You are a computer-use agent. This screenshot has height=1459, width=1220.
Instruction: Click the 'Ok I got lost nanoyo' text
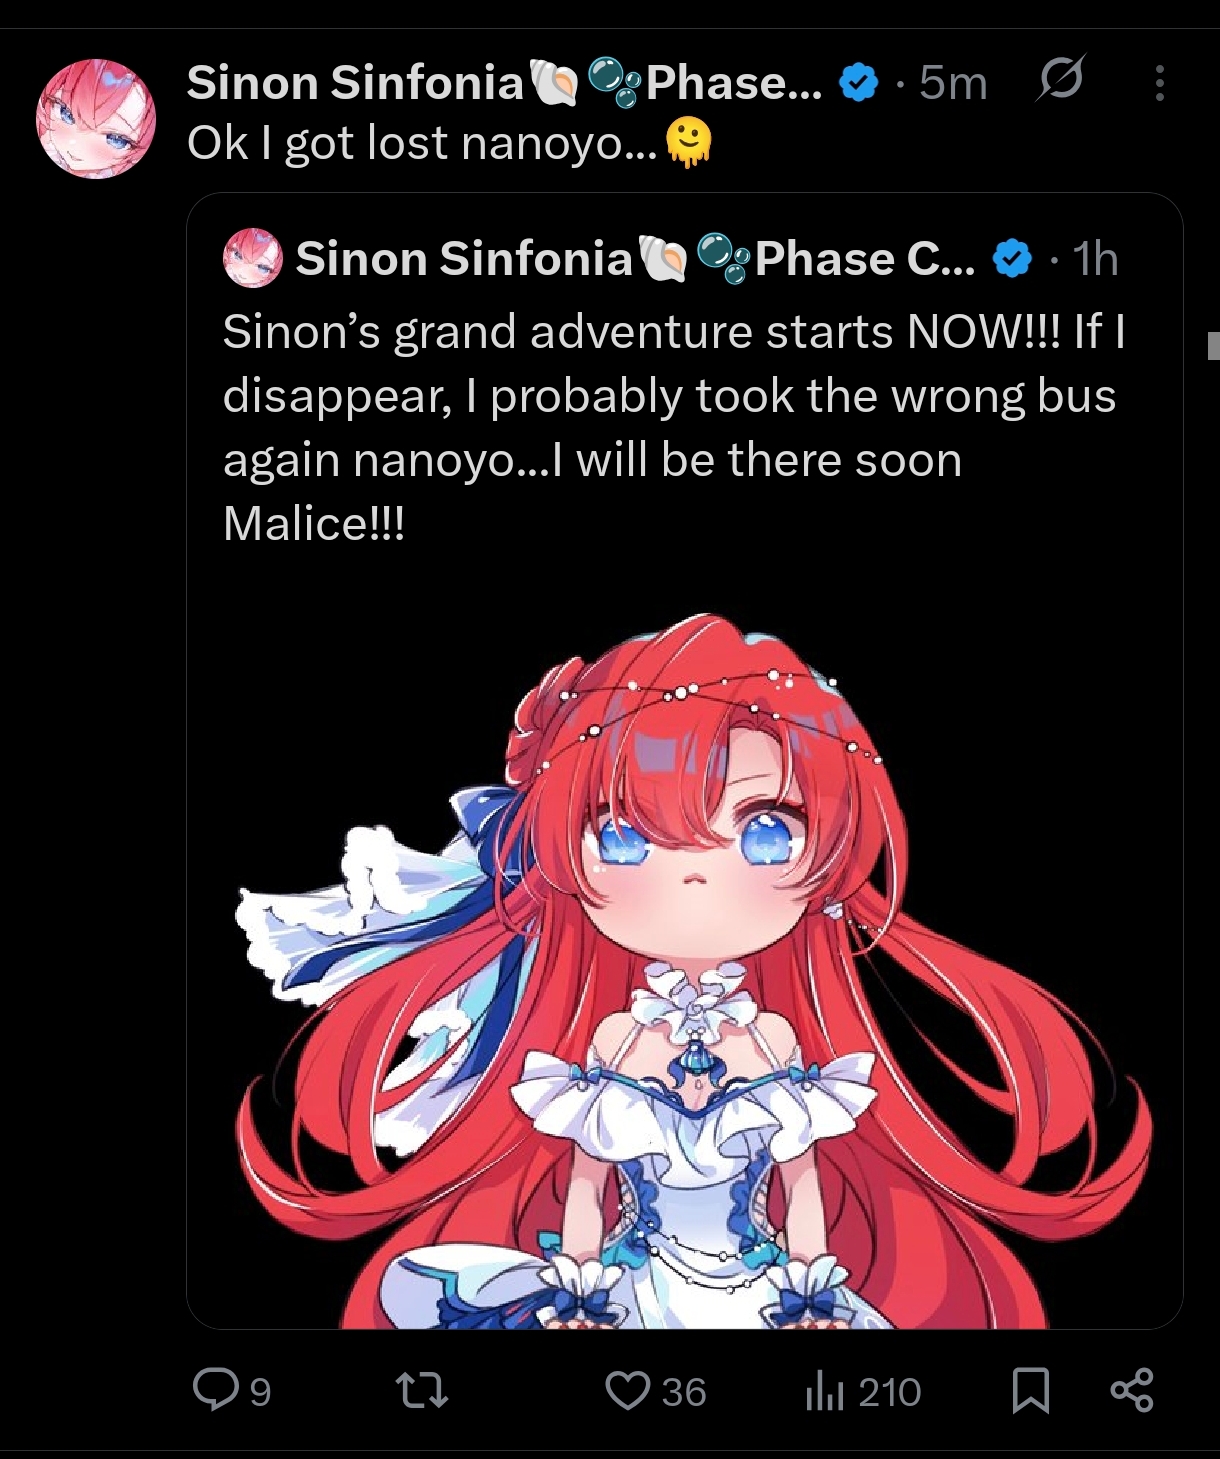(422, 143)
